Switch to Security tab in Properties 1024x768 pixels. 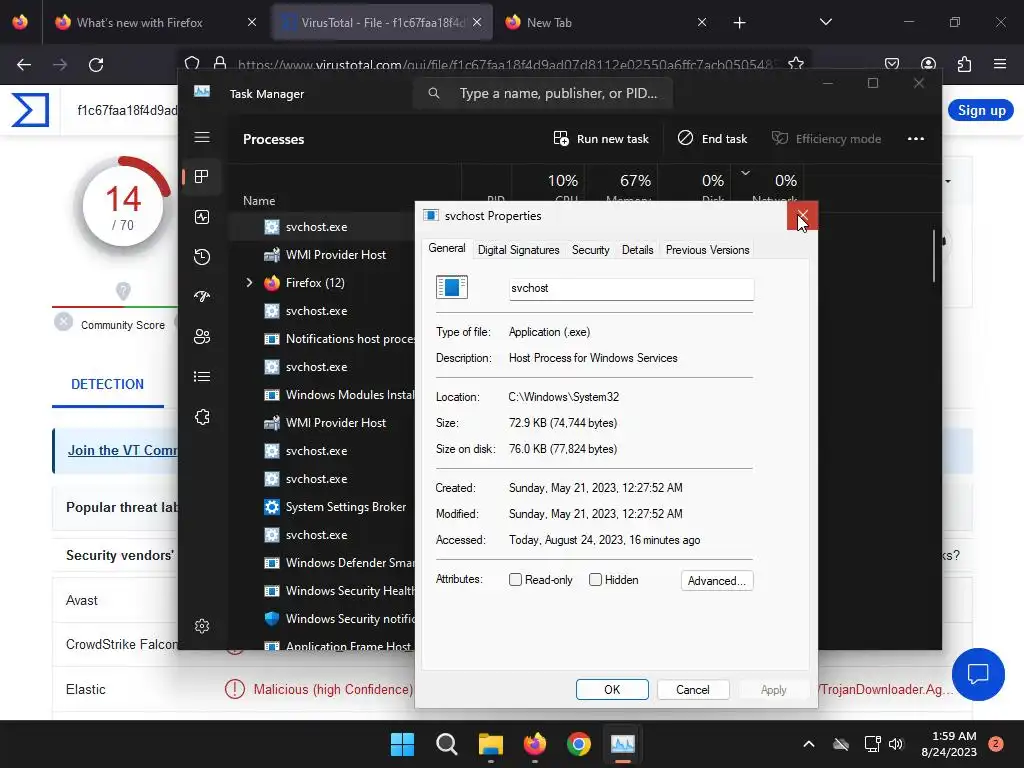click(x=590, y=250)
